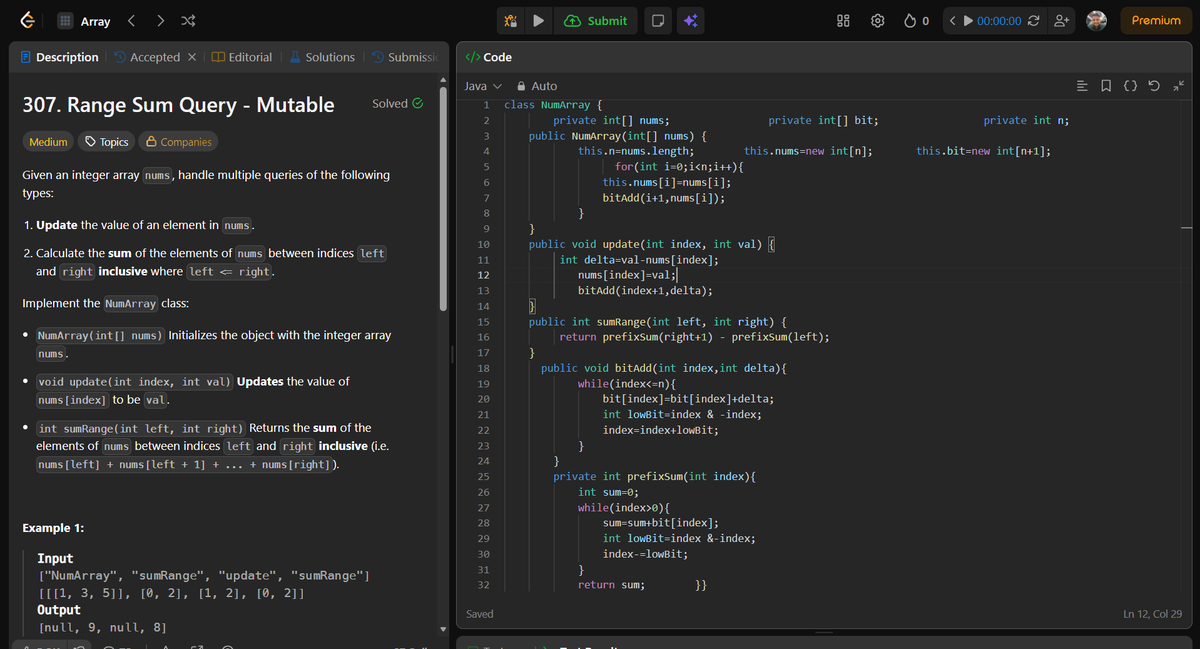Open the layout grid icon
Viewport: 1200px width, 649px height.
tap(843, 21)
